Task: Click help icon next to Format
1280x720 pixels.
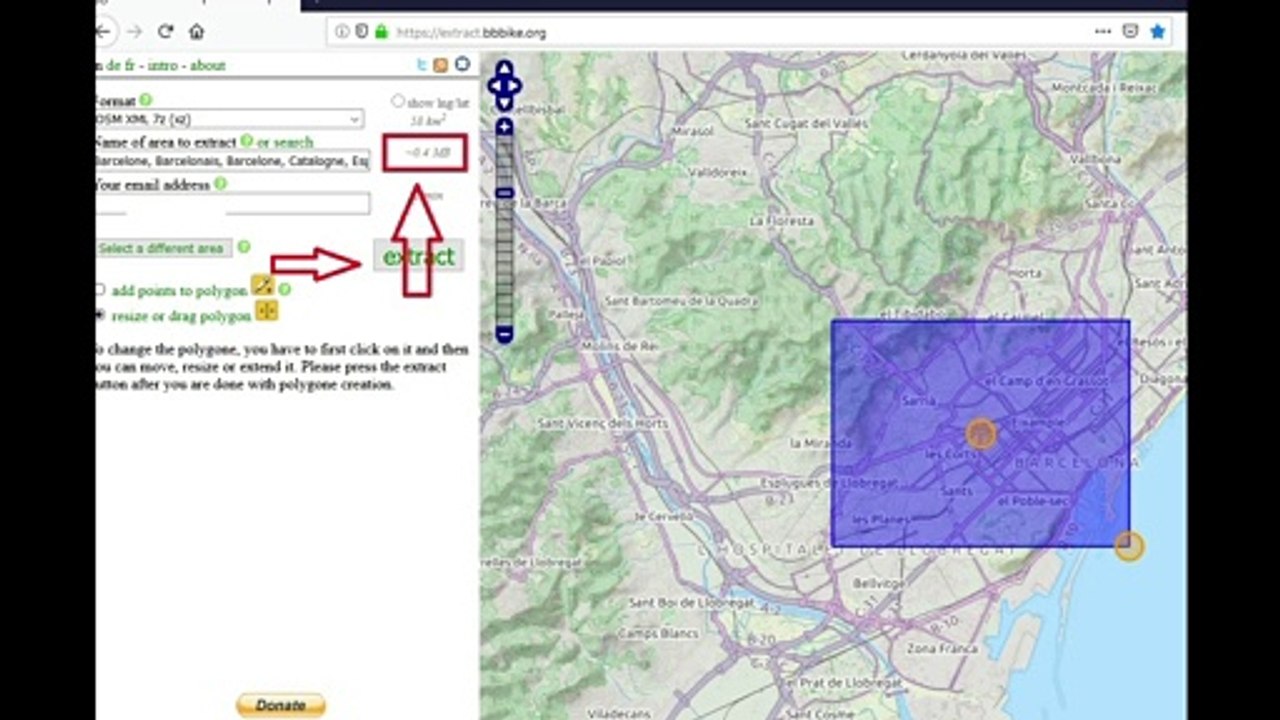Action: click(x=146, y=100)
